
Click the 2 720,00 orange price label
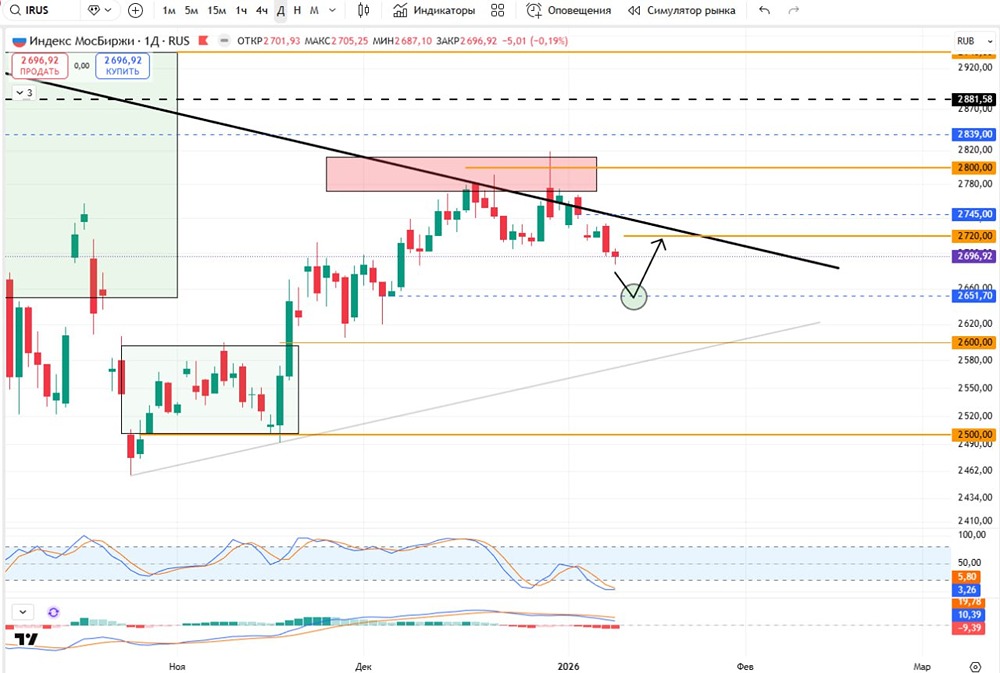974,236
